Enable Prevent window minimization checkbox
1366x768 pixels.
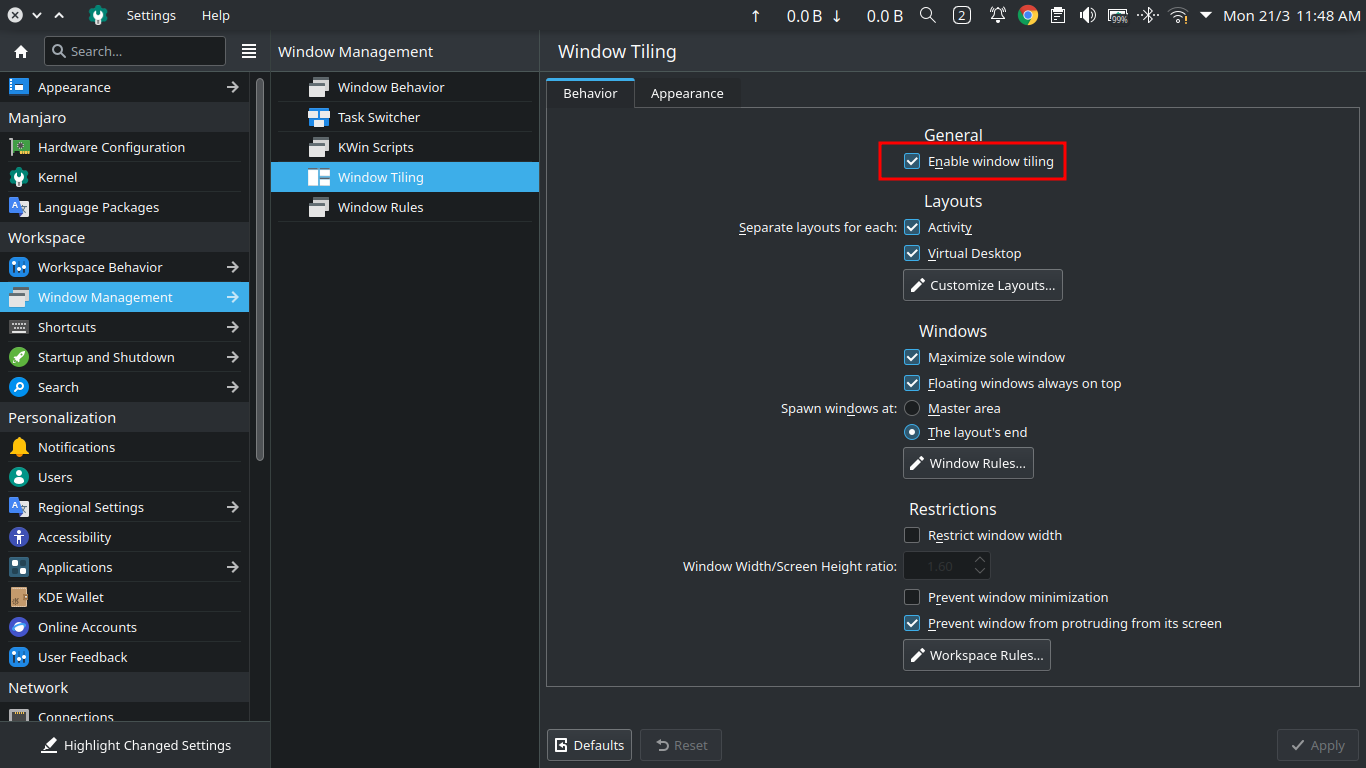(x=912, y=597)
